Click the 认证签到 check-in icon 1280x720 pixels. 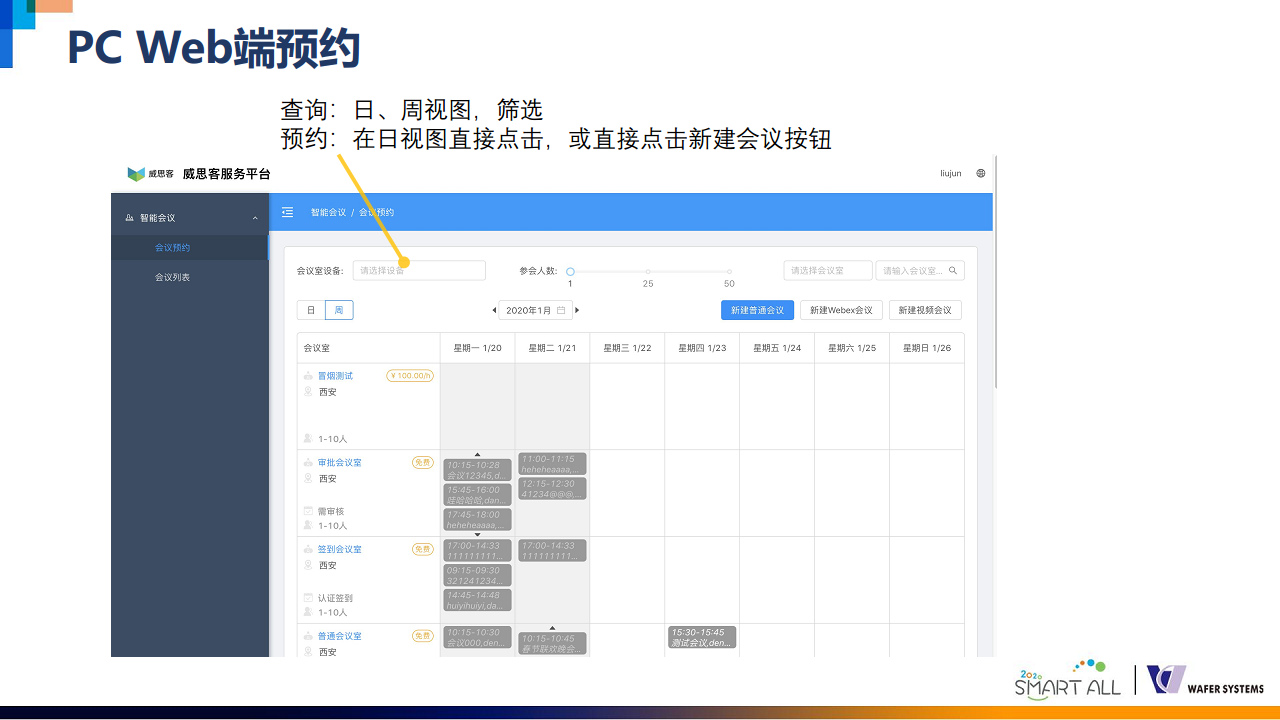[x=308, y=598]
